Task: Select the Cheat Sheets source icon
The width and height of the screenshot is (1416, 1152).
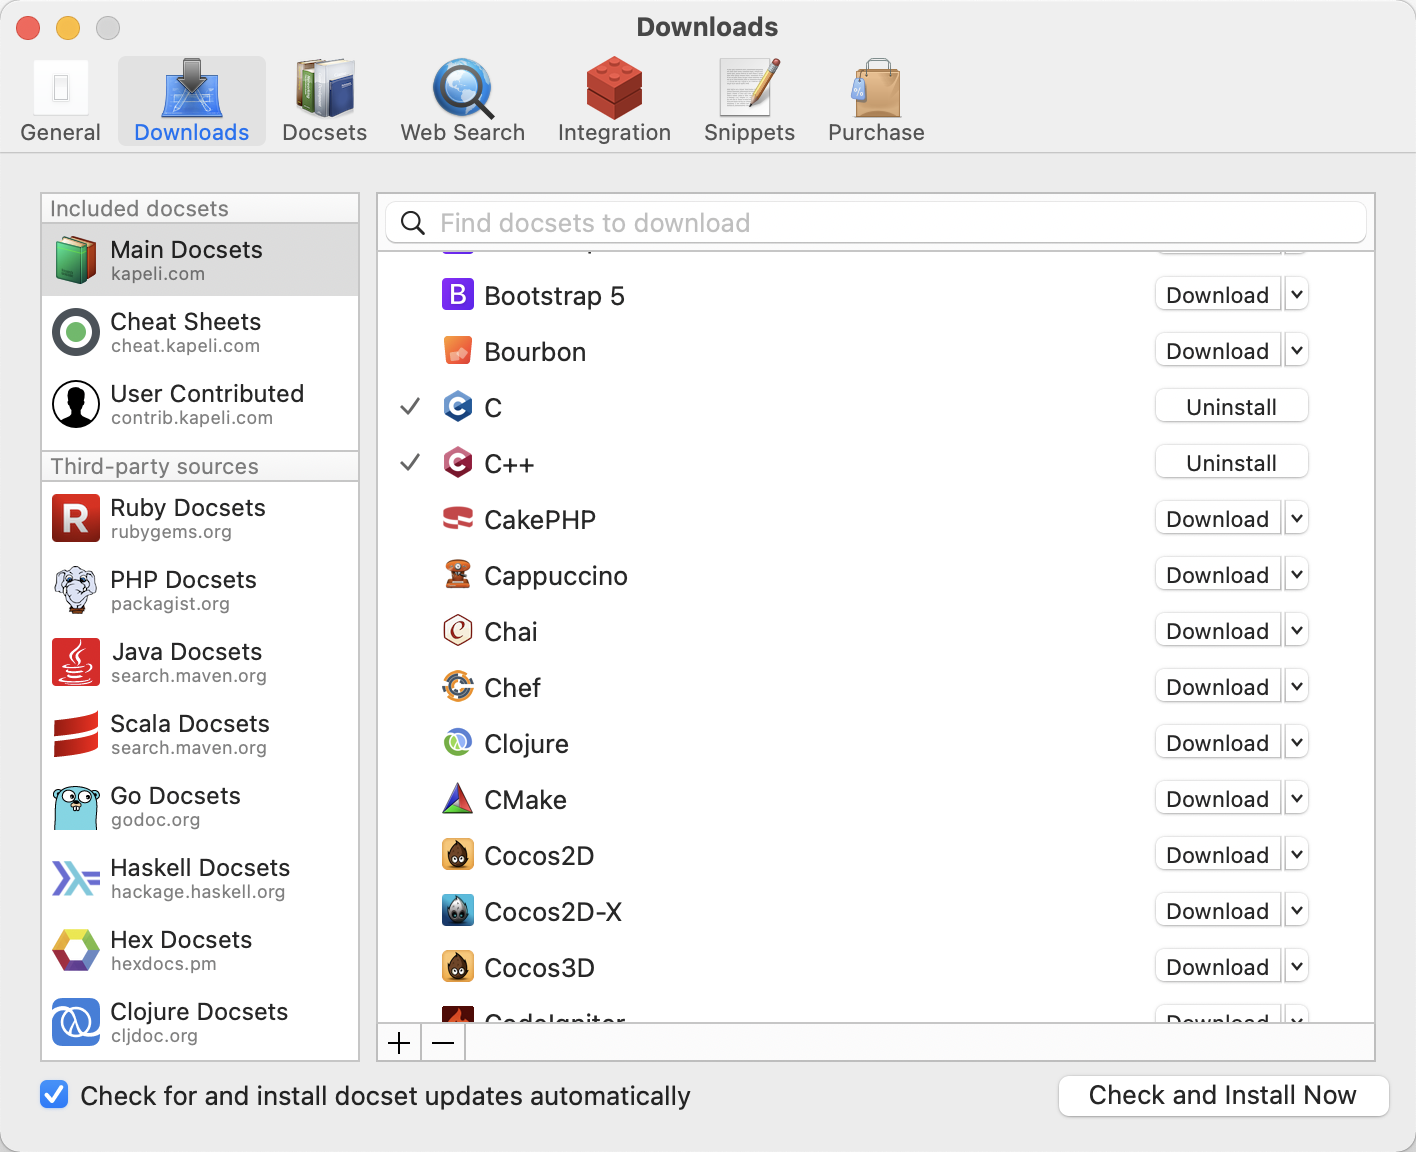Action: [76, 332]
